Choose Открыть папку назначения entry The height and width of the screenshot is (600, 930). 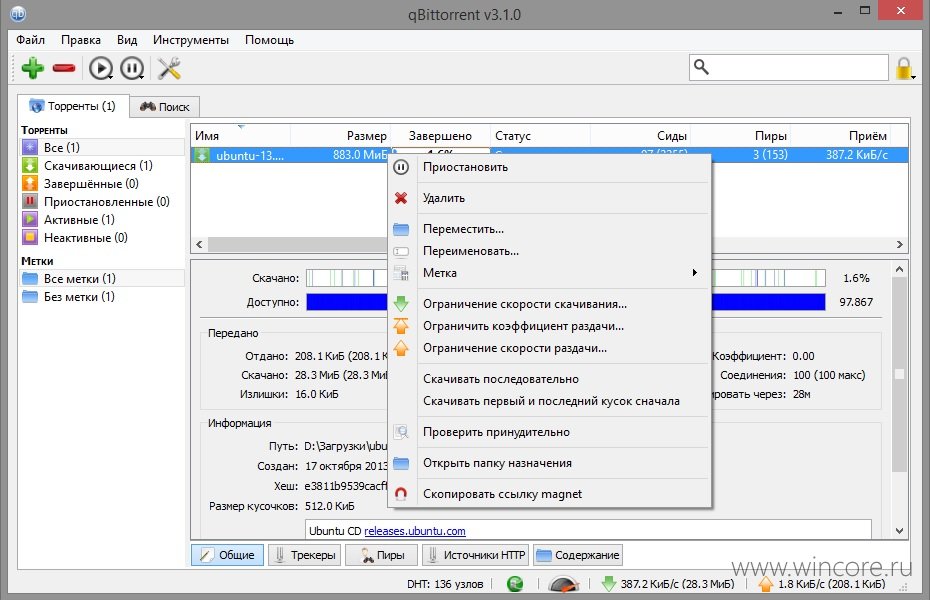click(x=550, y=463)
